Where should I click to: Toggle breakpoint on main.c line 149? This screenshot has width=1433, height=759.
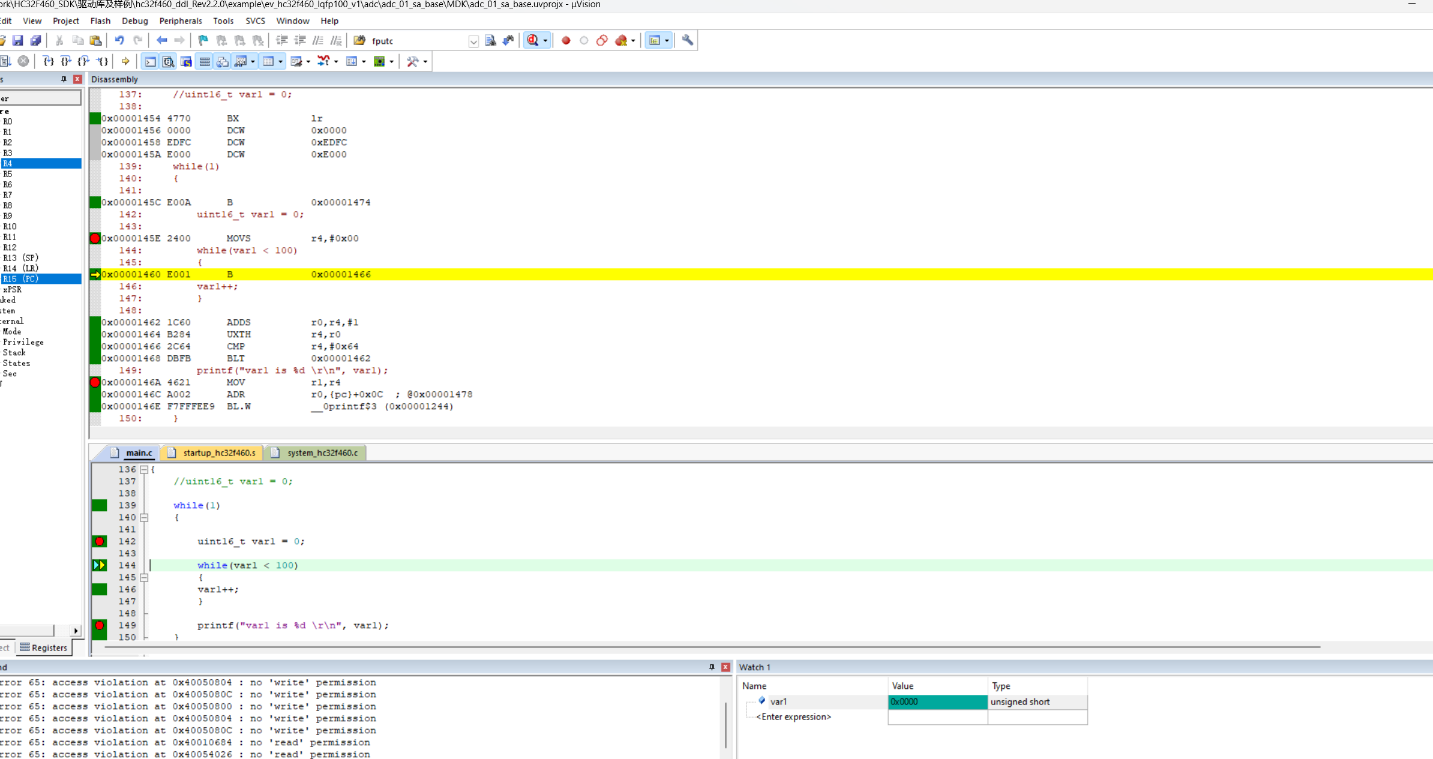[x=99, y=625]
